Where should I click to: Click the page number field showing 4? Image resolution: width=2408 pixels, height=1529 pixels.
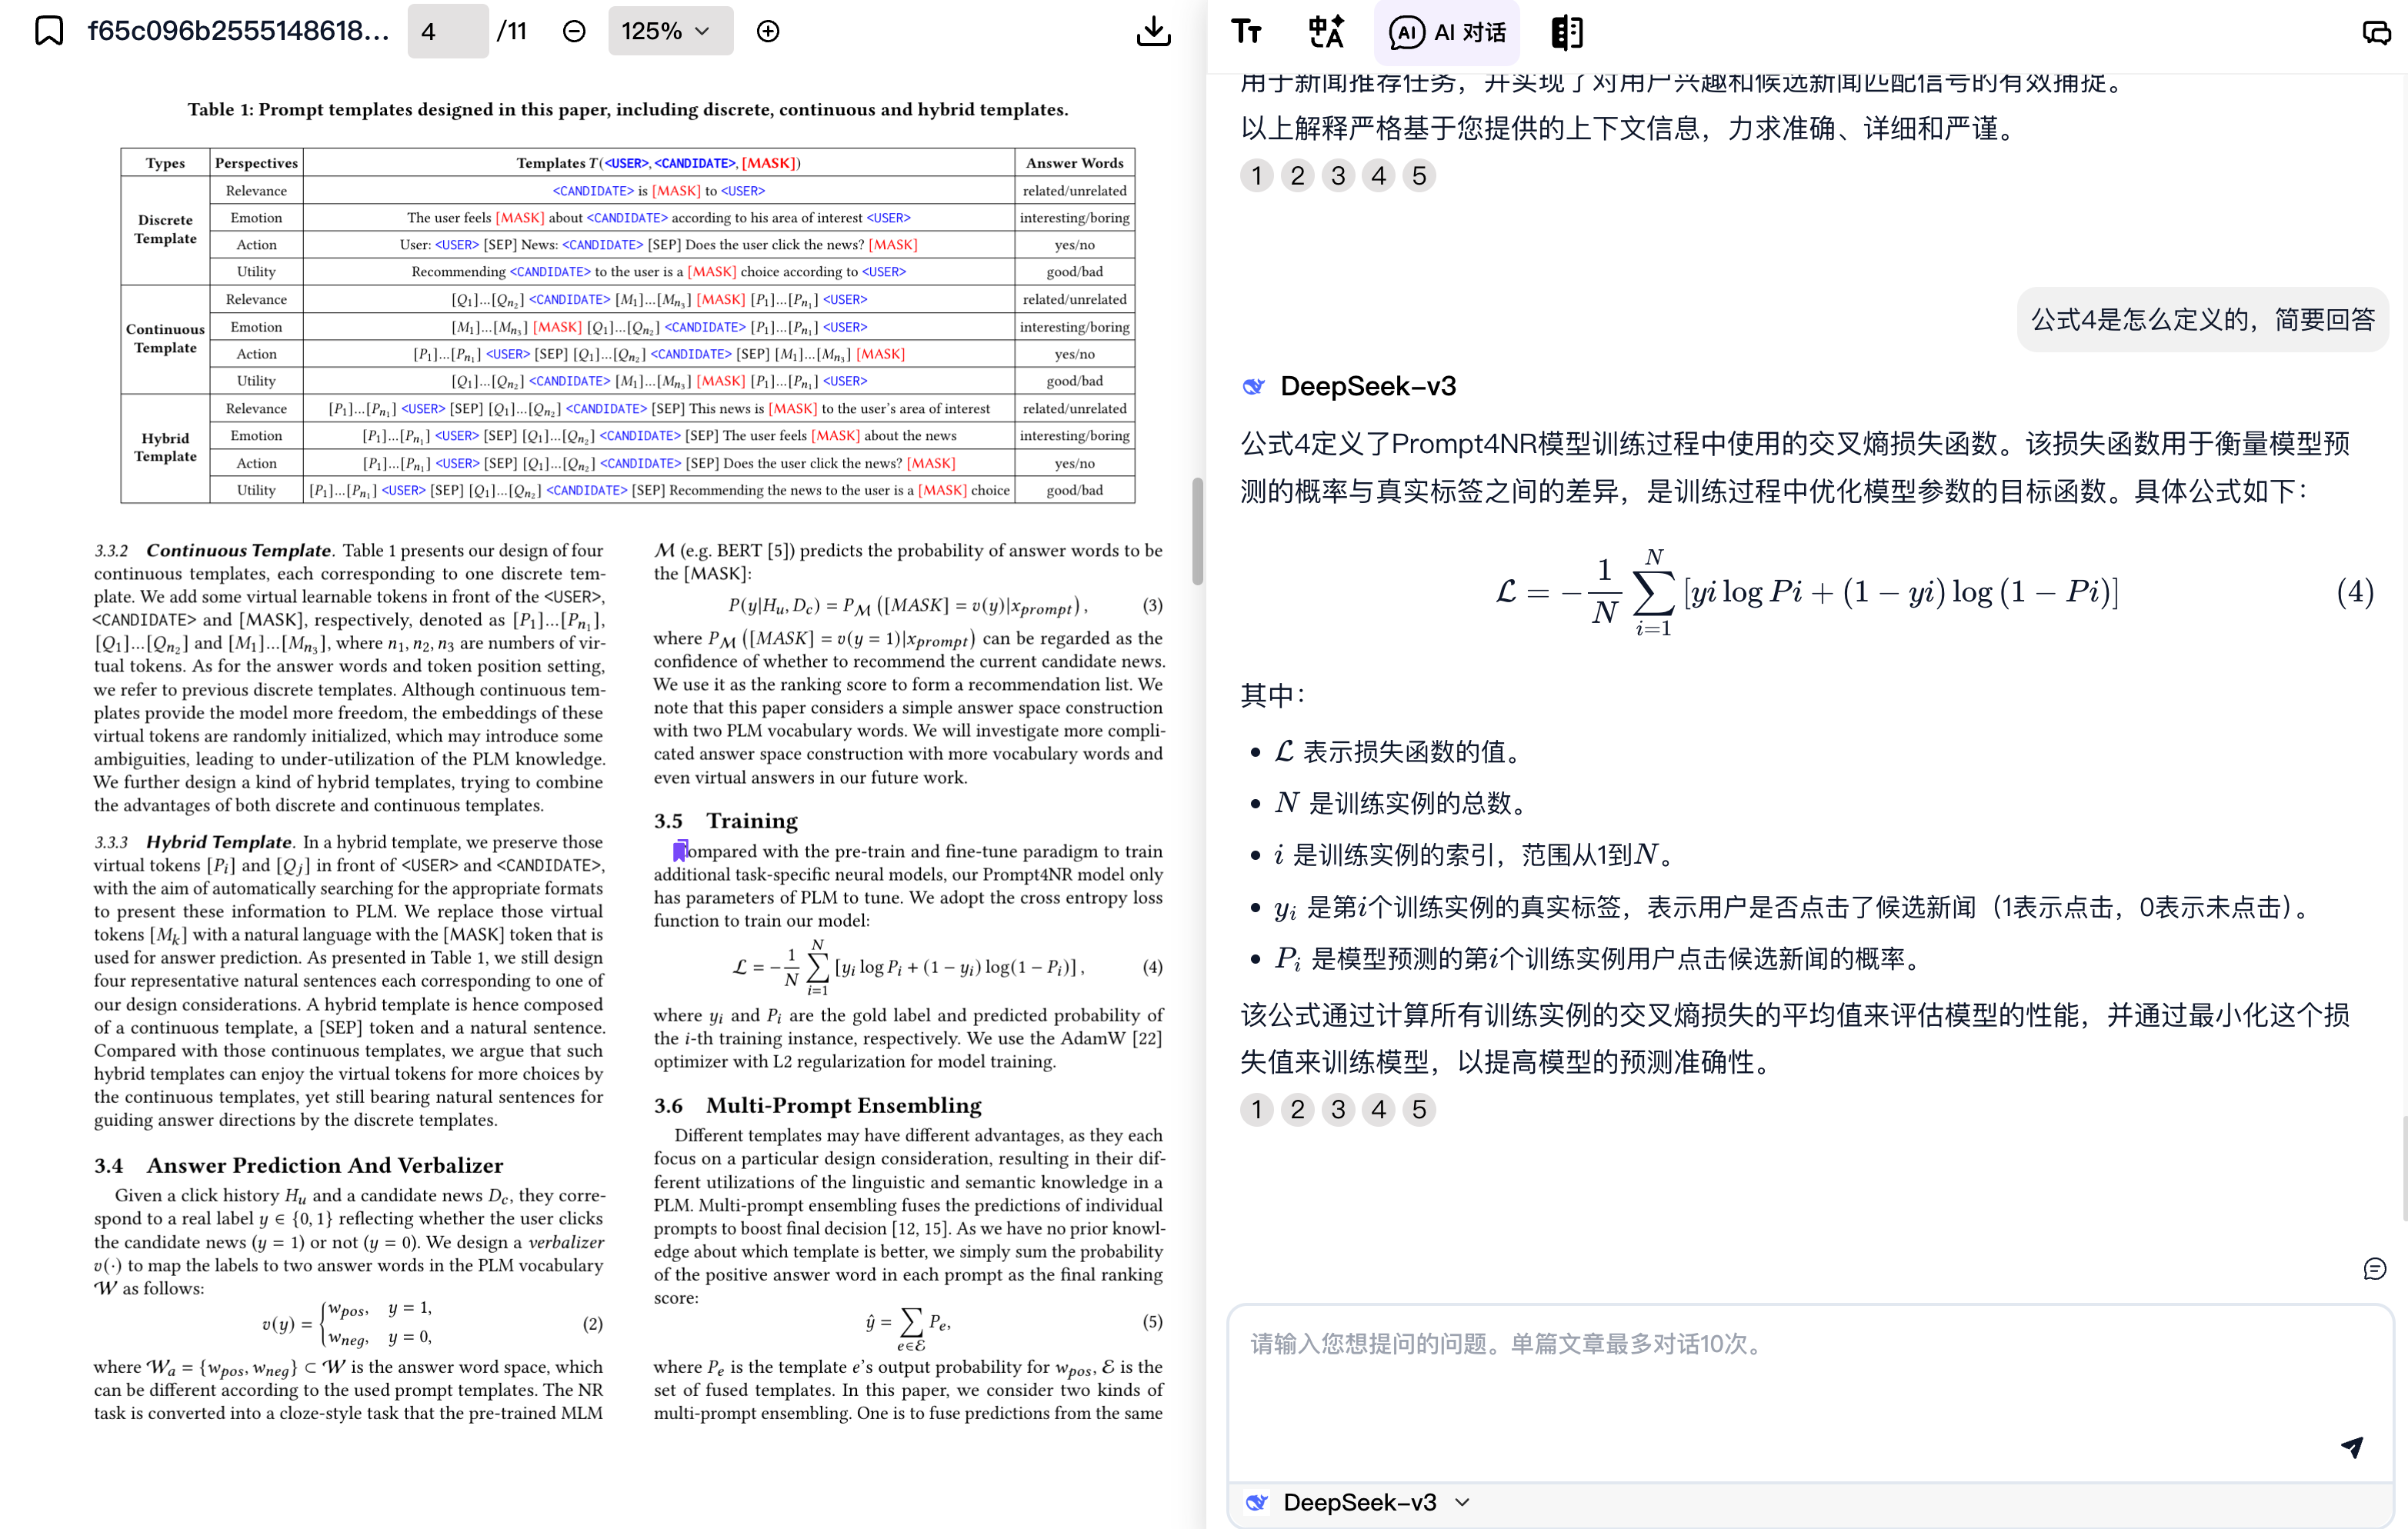point(447,31)
